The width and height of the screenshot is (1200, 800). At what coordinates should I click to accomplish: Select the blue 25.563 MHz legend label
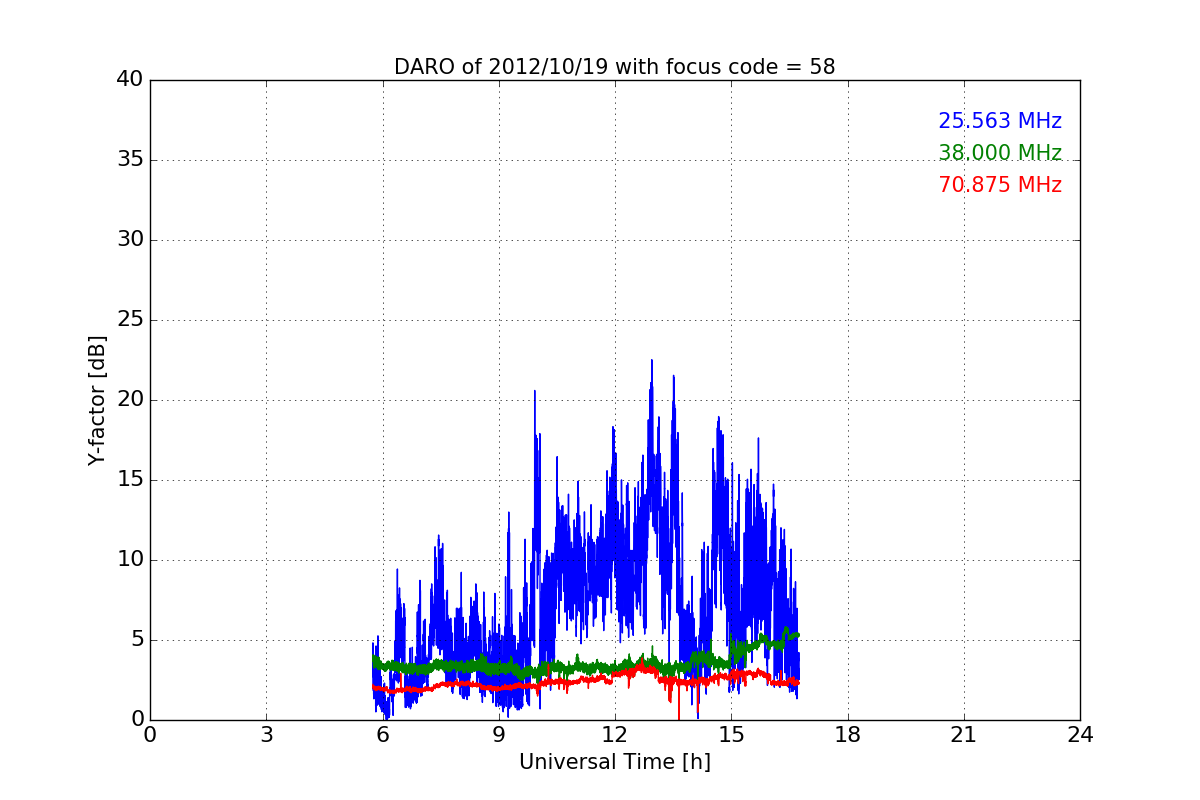pos(1000,121)
